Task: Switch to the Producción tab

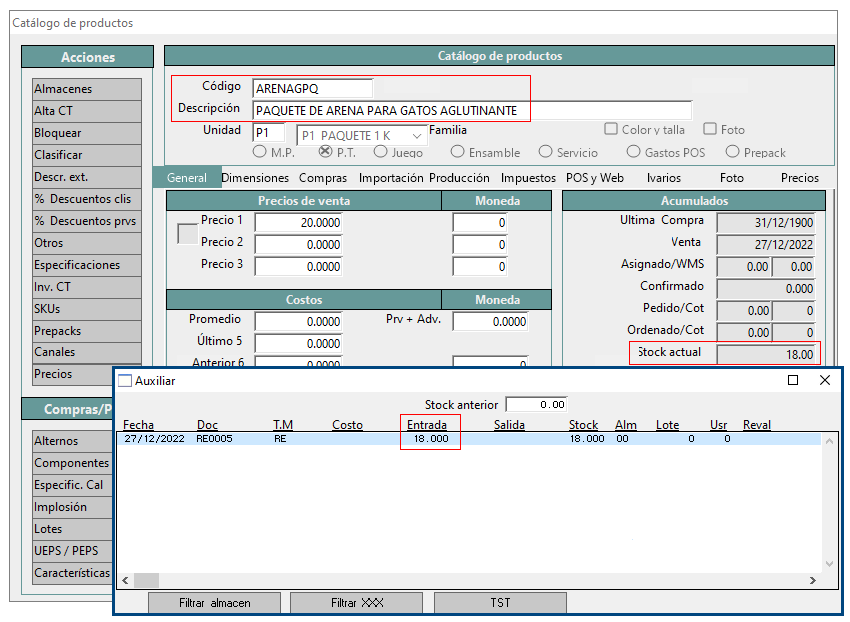Action: point(459,178)
